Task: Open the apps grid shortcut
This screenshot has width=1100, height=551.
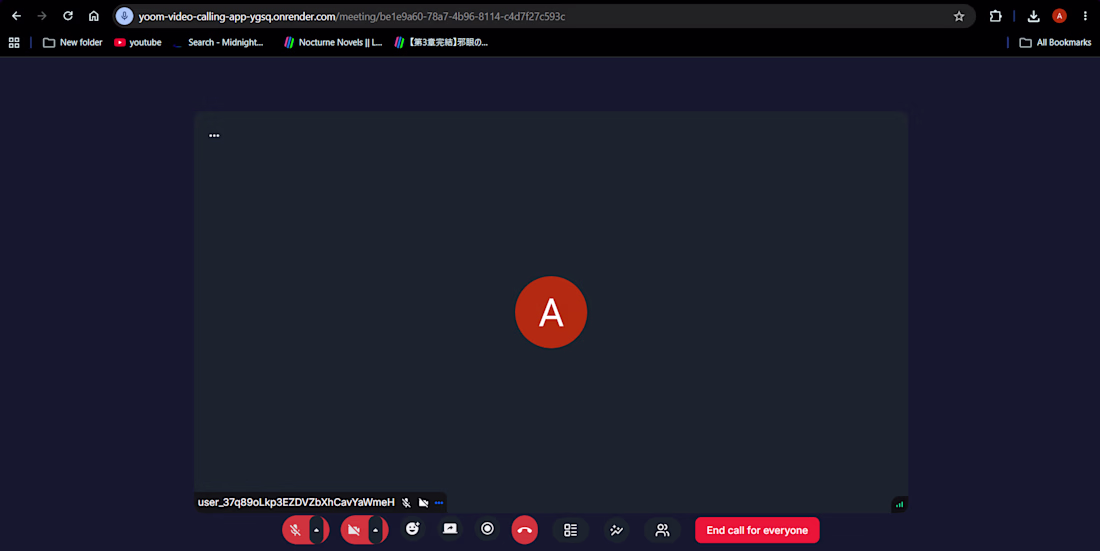Action: click(14, 43)
